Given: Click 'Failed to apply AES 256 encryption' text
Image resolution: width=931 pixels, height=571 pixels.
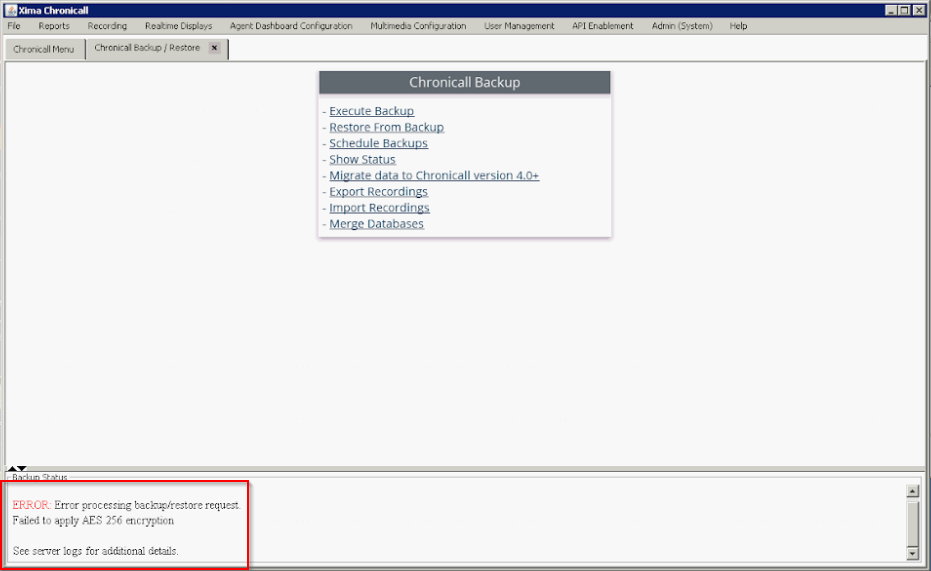Looking at the screenshot, I should [93, 521].
